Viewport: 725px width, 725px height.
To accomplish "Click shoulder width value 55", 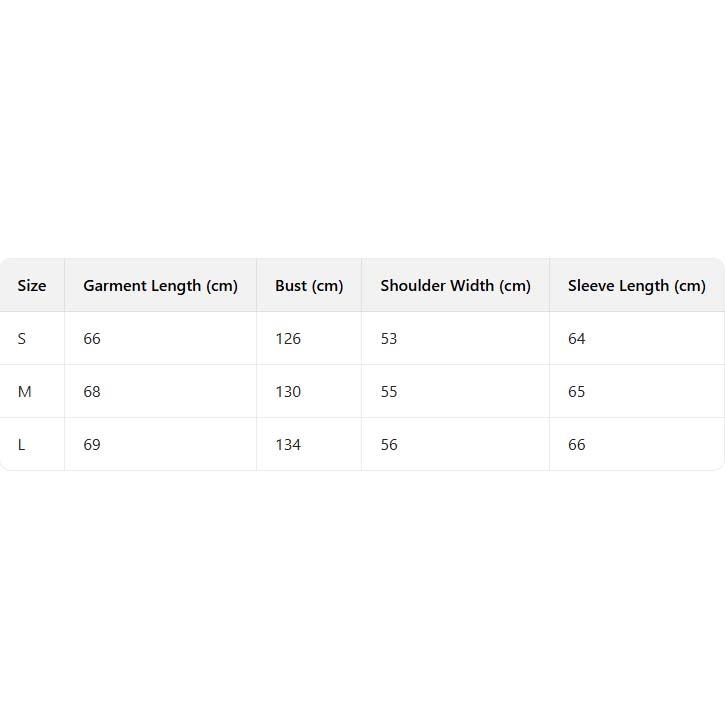I will pos(389,392).
